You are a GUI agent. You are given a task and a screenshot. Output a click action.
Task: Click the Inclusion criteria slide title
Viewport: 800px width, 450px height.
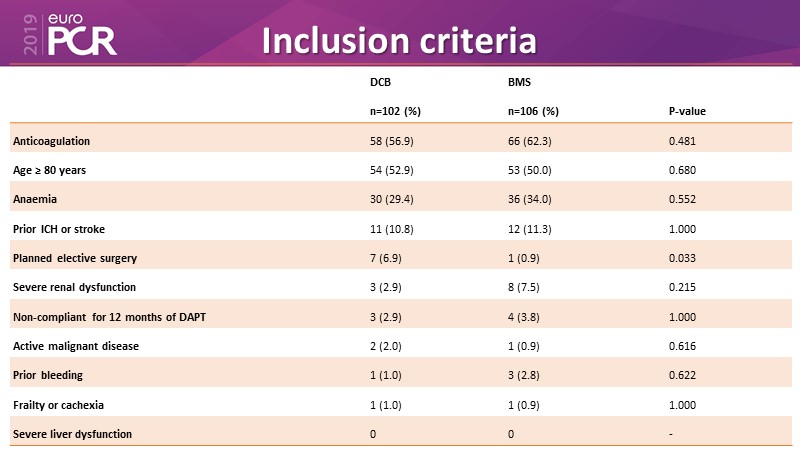click(398, 40)
